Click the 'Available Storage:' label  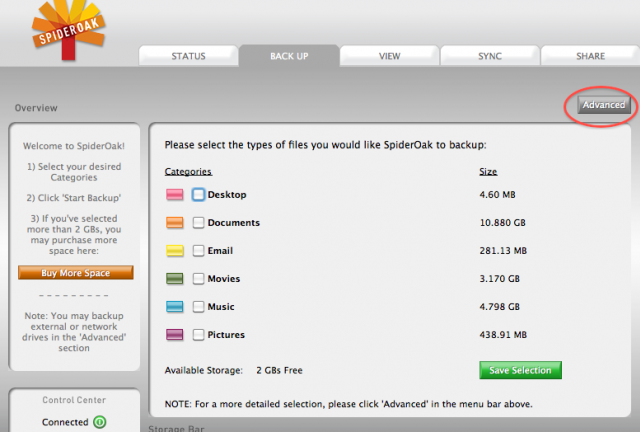point(204,370)
